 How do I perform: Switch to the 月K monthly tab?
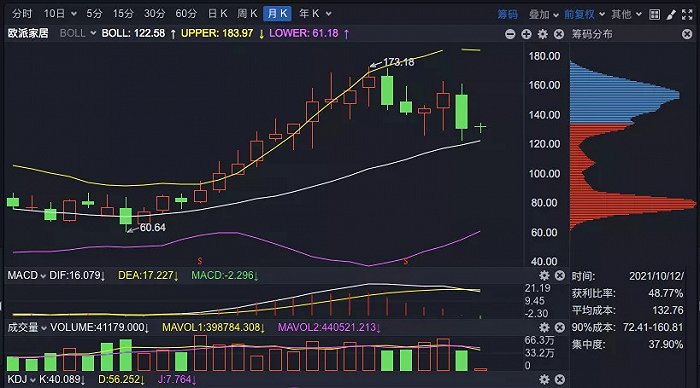(277, 14)
